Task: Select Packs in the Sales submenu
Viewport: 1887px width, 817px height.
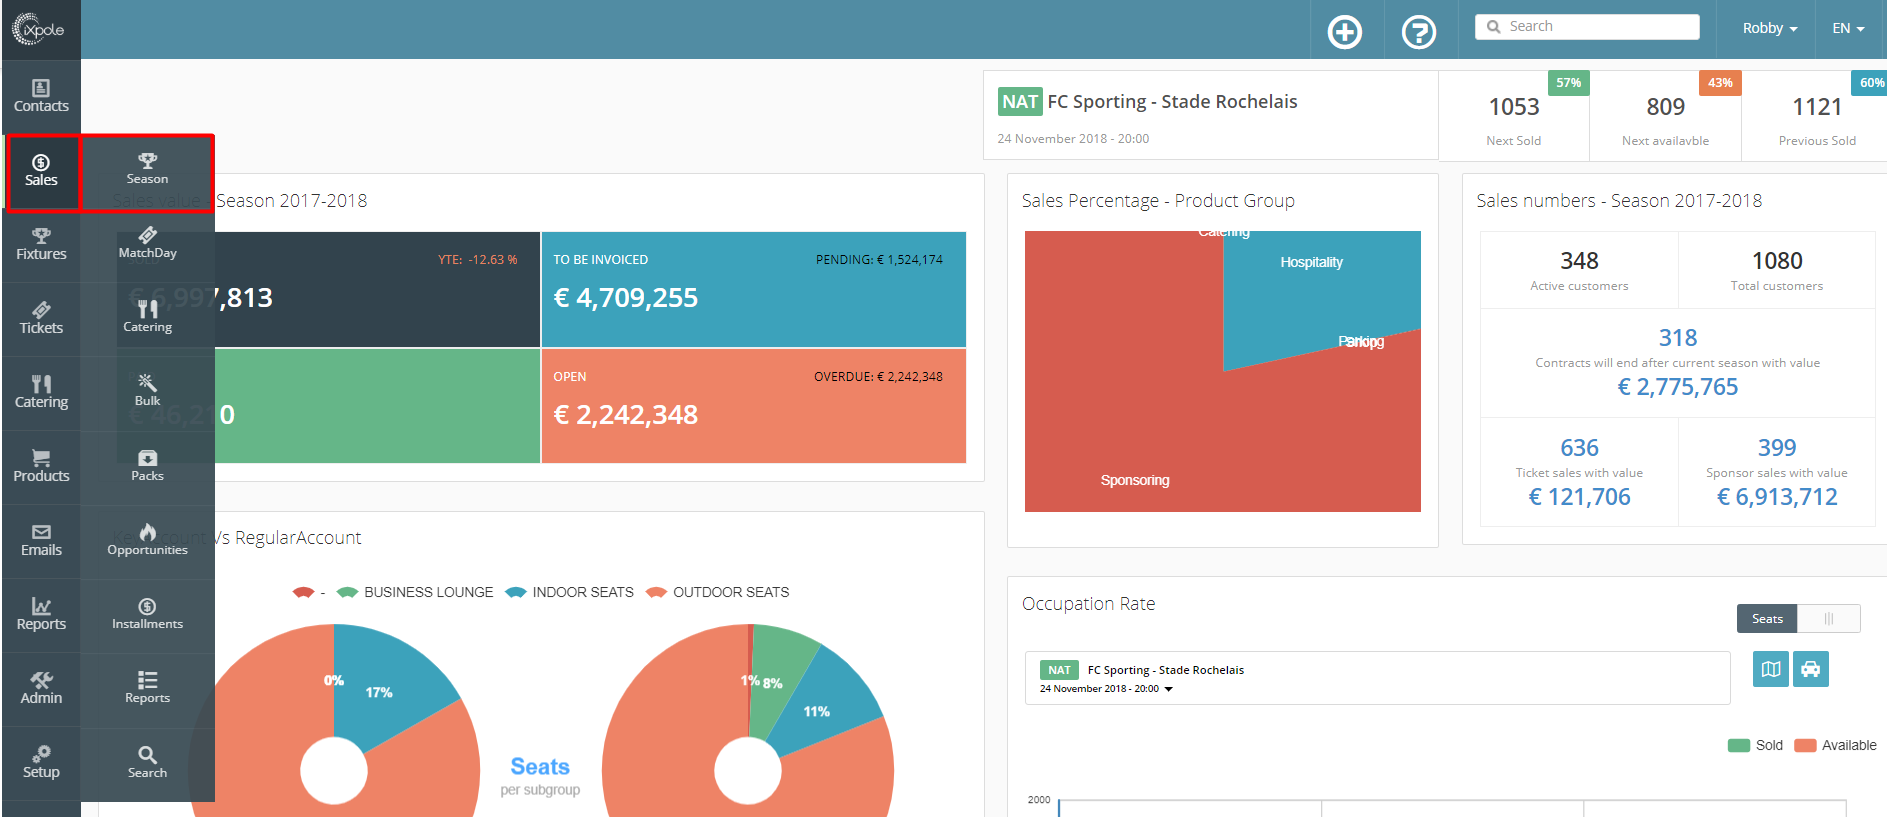Action: (x=147, y=467)
